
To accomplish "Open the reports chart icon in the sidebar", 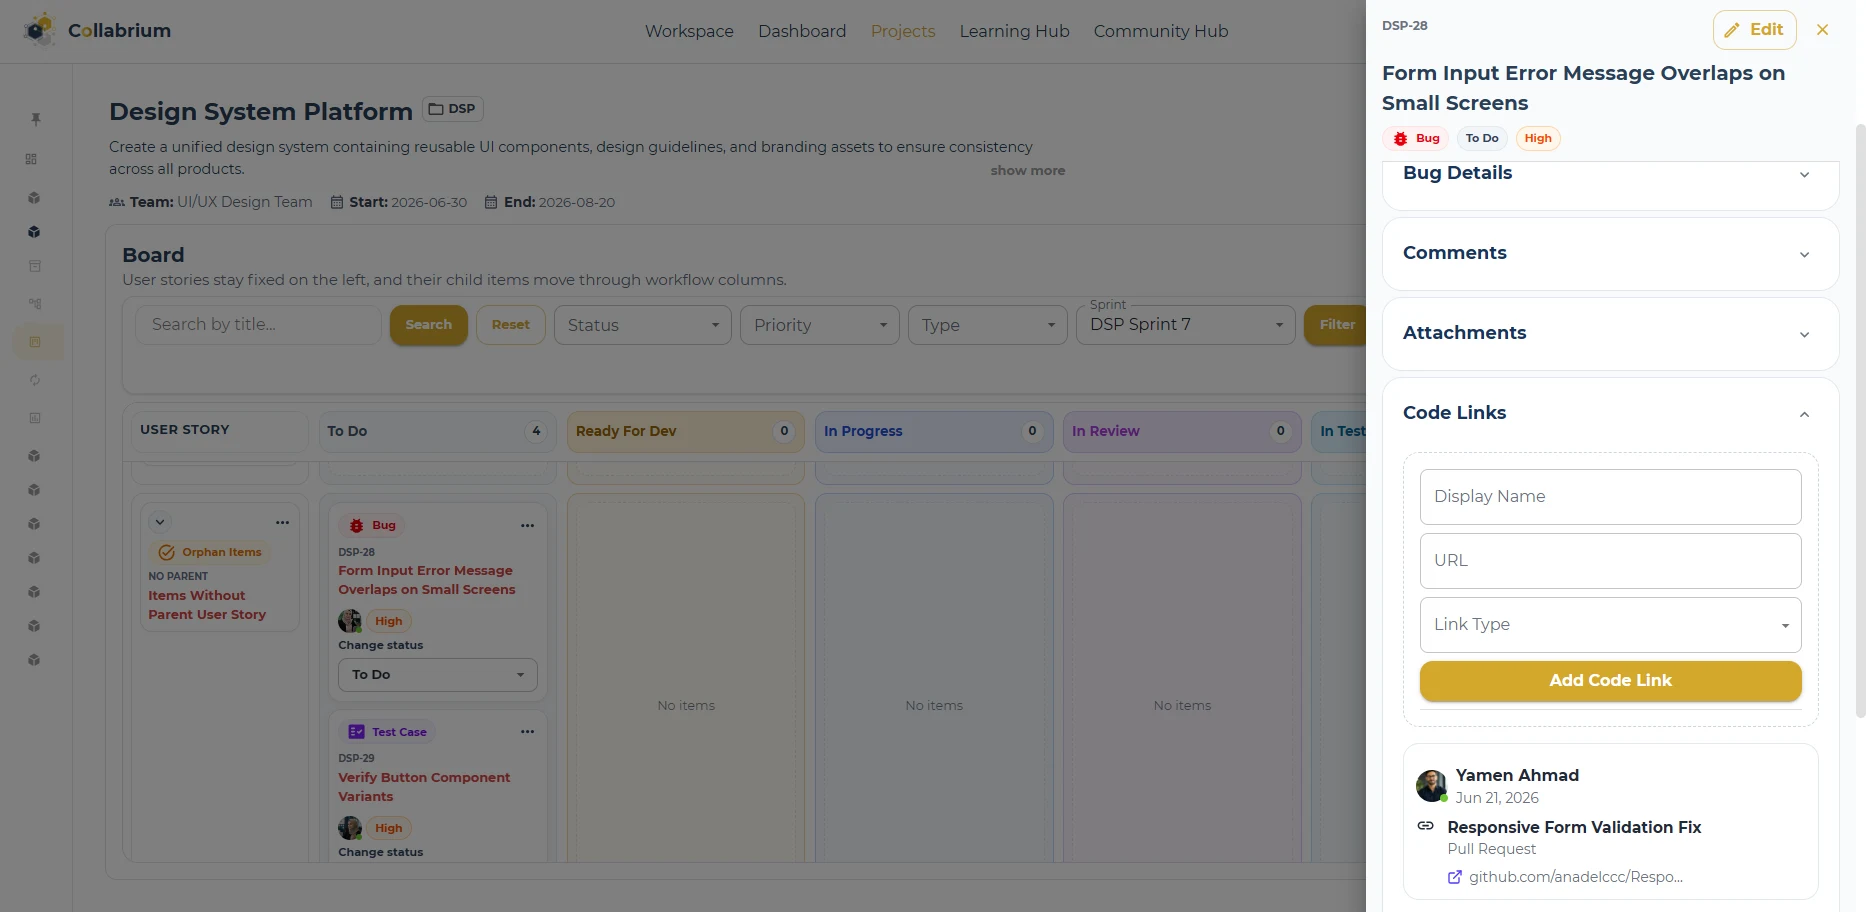I will pos(35,418).
